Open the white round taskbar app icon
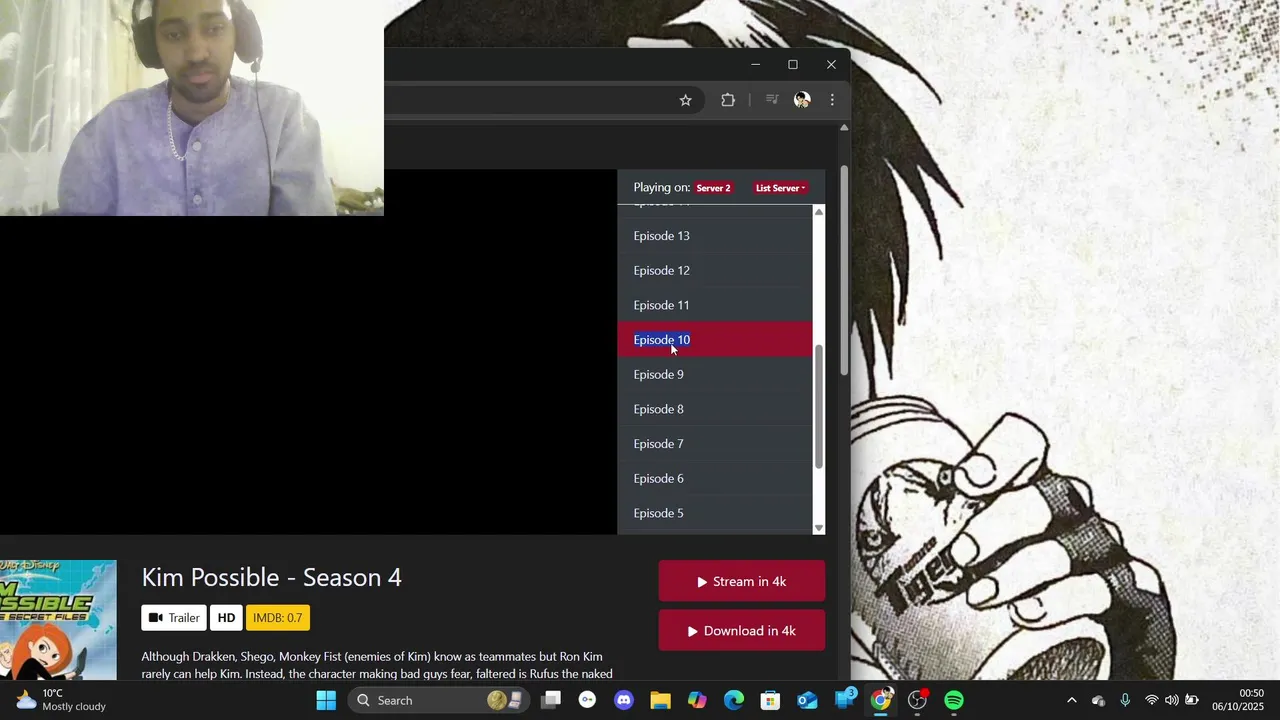 tap(587, 700)
